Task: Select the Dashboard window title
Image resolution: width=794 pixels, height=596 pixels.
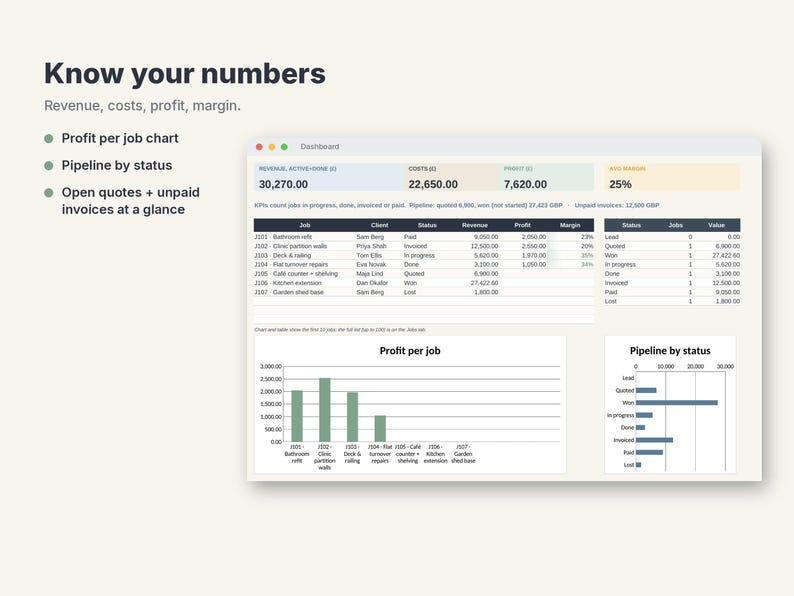Action: (x=320, y=146)
